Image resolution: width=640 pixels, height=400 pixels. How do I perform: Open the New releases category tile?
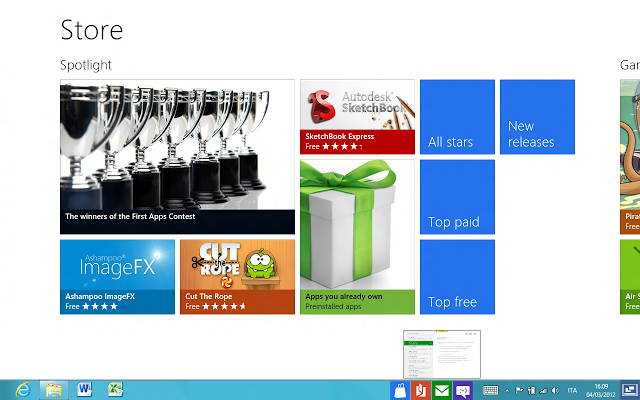[537, 117]
